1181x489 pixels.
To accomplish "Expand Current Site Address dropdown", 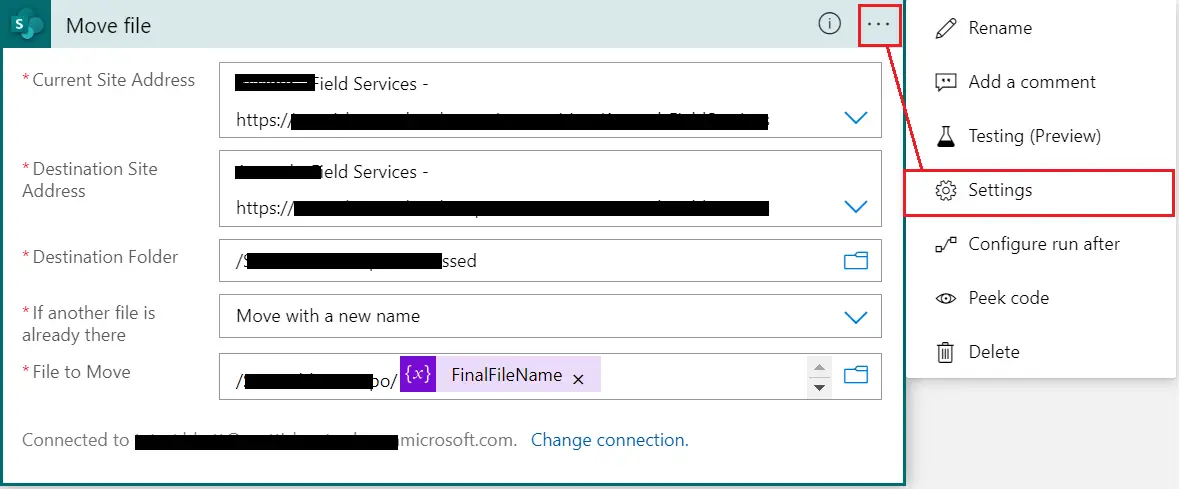I will [855, 118].
